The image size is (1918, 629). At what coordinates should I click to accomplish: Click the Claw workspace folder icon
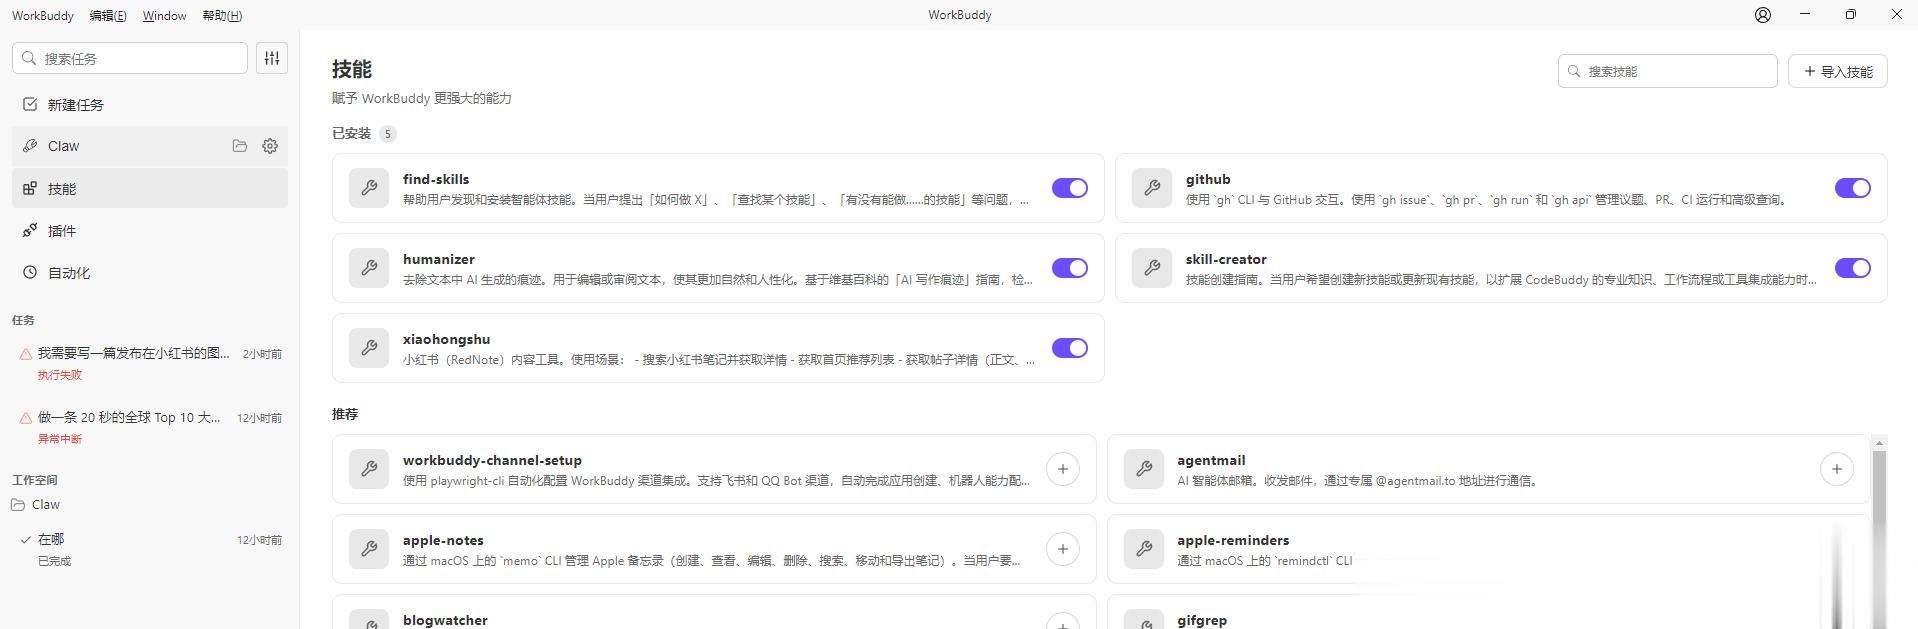coord(18,505)
